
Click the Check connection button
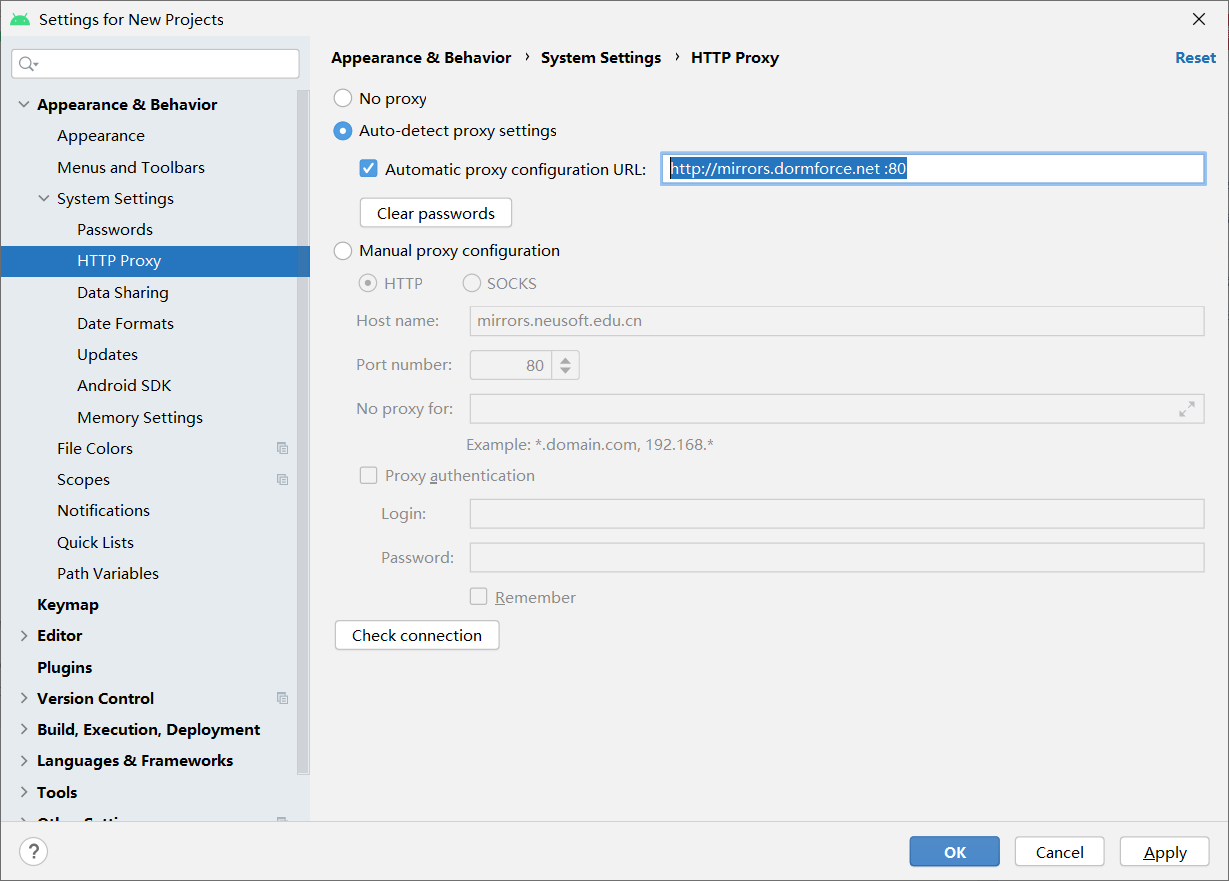pyautogui.click(x=417, y=635)
